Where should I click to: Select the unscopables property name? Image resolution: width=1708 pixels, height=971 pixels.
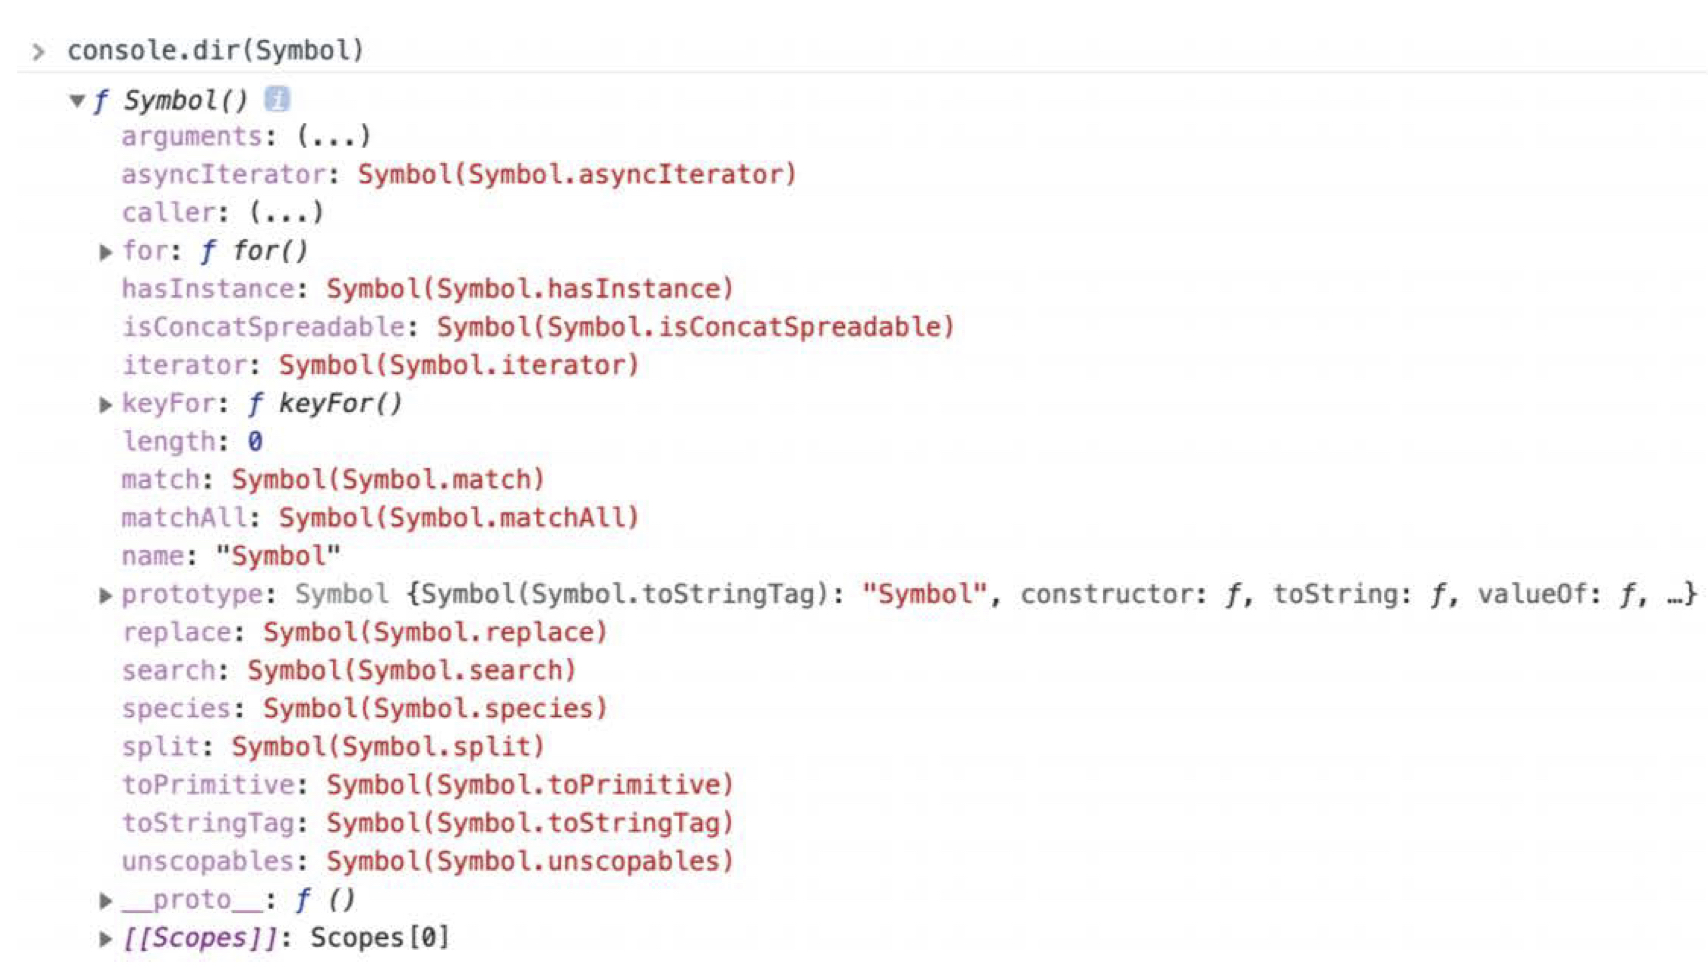pos(208,862)
